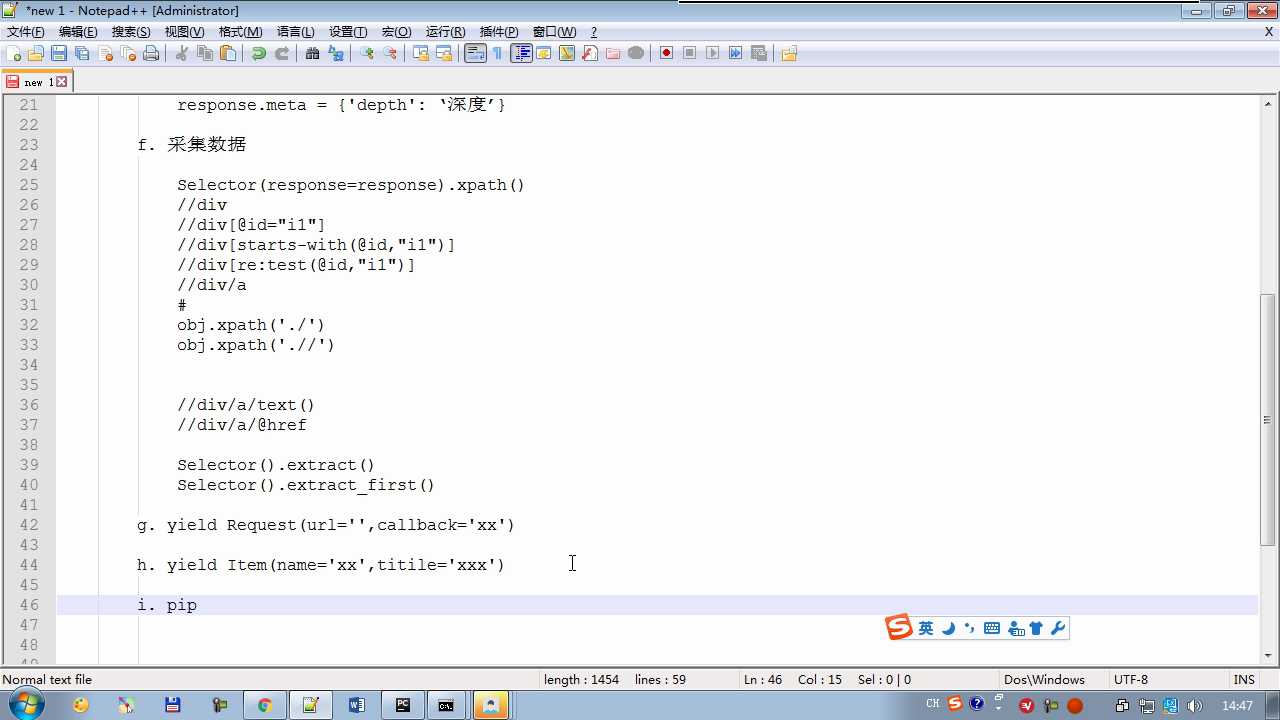Open the 宏(O) menu
The image size is (1280, 720).
pyautogui.click(x=396, y=32)
